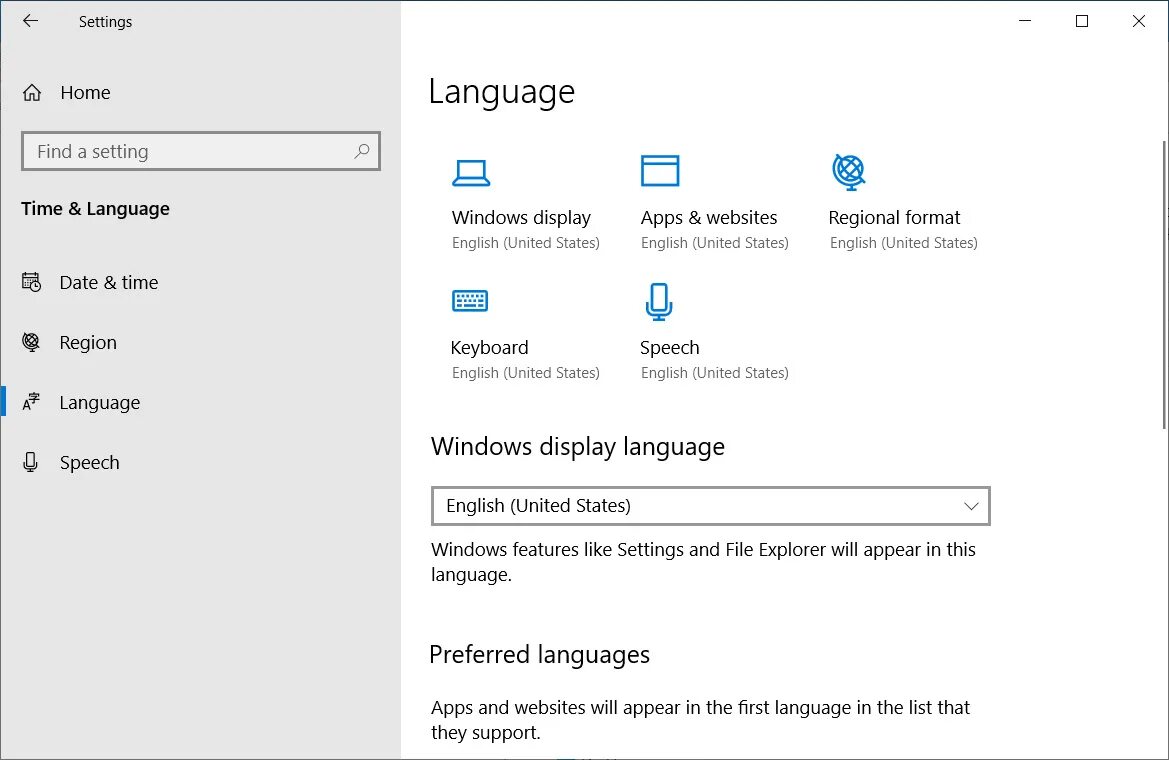Click the Speech microphone icon on the page
This screenshot has height=760, width=1169.
point(658,300)
